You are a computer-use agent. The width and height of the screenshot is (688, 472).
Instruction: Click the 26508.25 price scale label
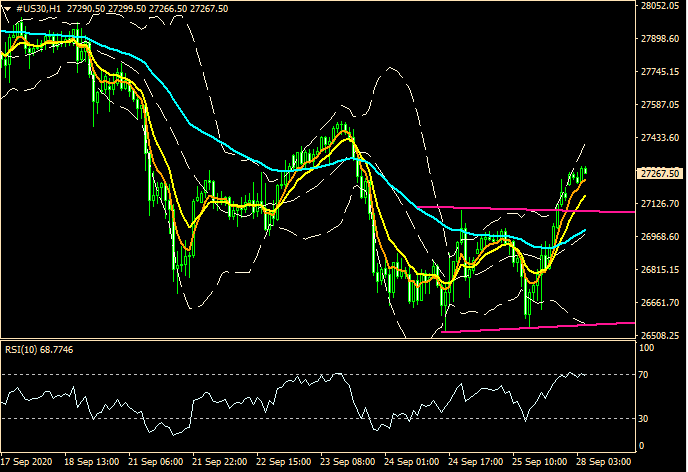coord(659,336)
